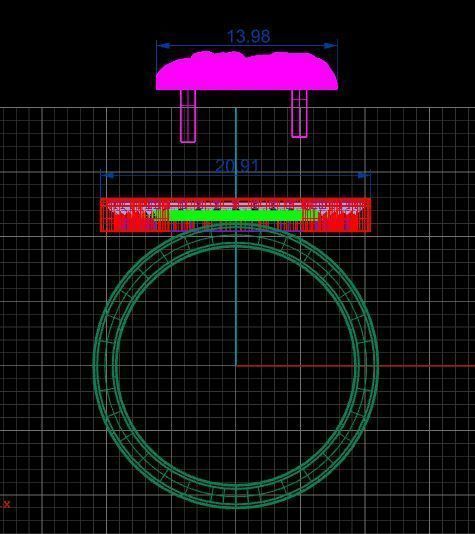Click the red horizontal axis line
The height and width of the screenshot is (534, 475).
[356, 366]
